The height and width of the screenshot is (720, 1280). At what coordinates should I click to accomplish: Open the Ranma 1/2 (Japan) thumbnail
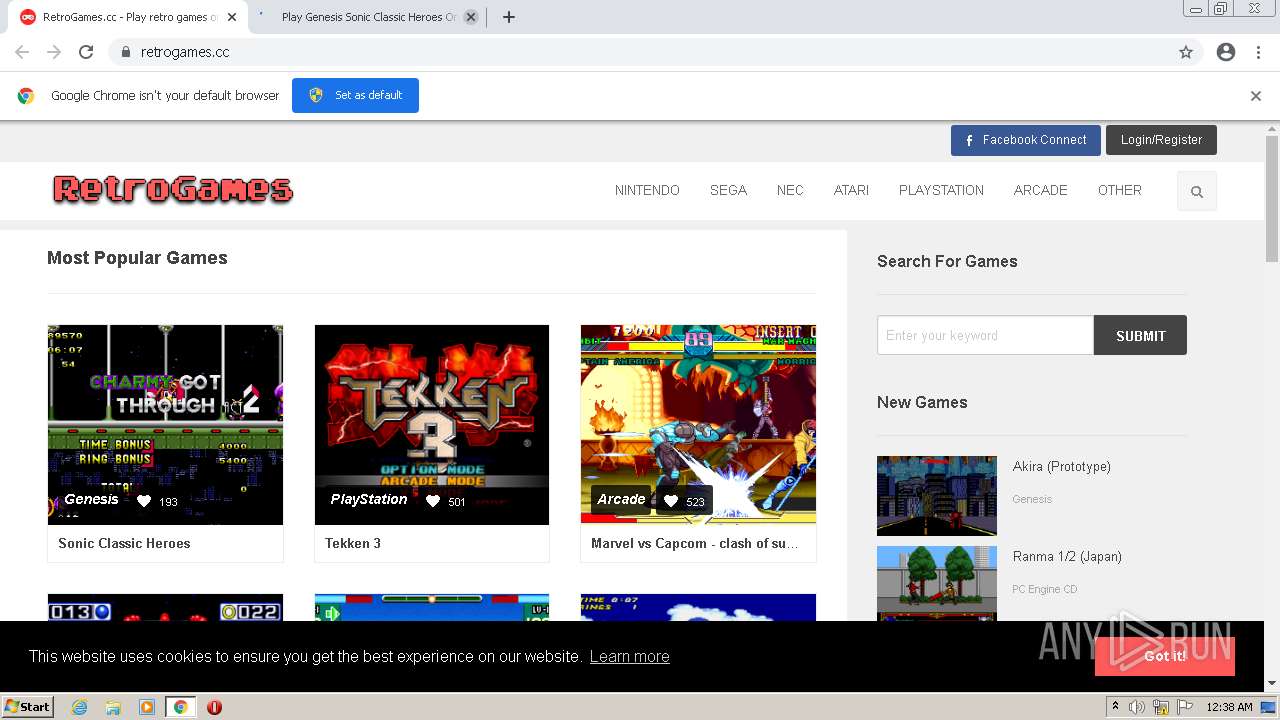click(x=937, y=583)
